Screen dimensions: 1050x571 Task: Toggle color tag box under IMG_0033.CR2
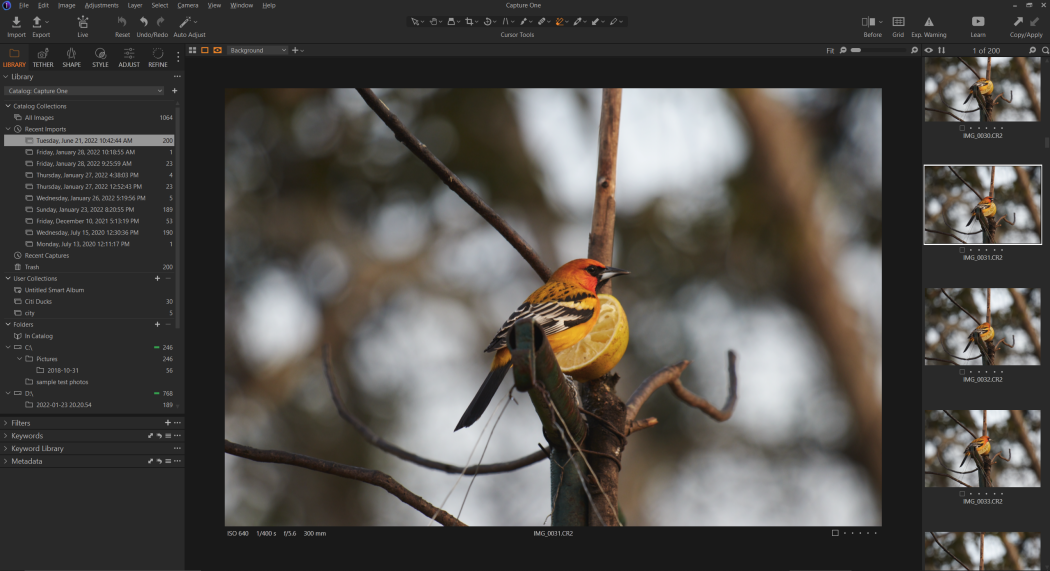tap(962, 494)
